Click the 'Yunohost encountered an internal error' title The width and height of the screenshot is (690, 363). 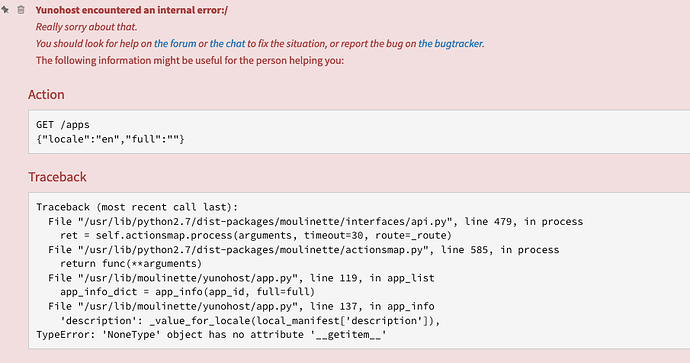132,10
